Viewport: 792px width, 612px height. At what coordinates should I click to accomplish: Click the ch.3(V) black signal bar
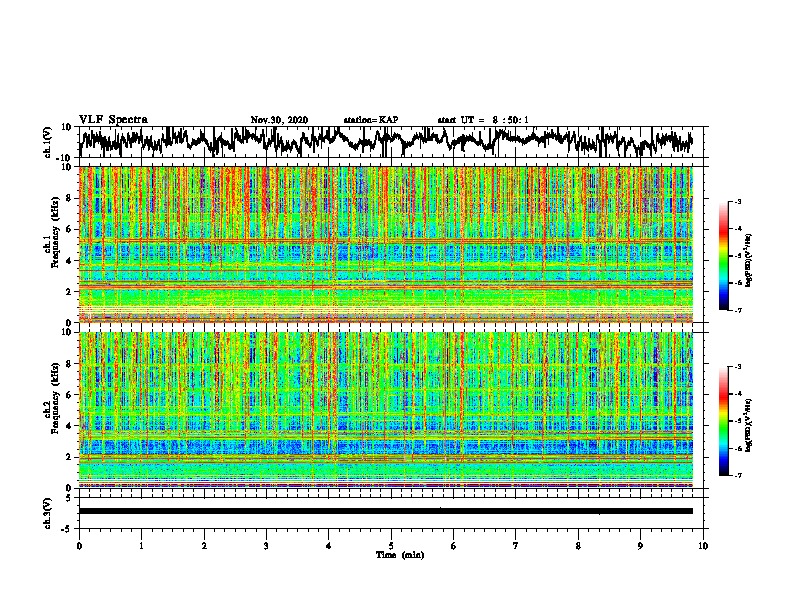(x=386, y=511)
